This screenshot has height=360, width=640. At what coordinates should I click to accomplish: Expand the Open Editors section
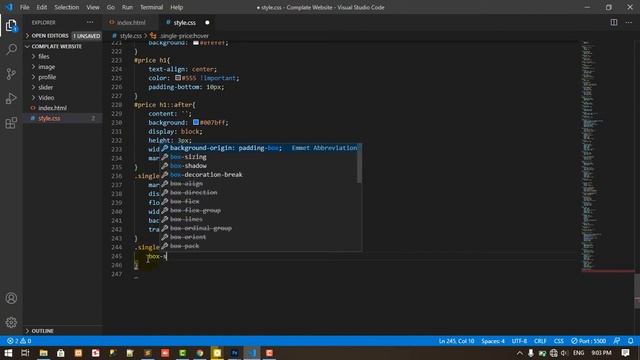point(63,36)
